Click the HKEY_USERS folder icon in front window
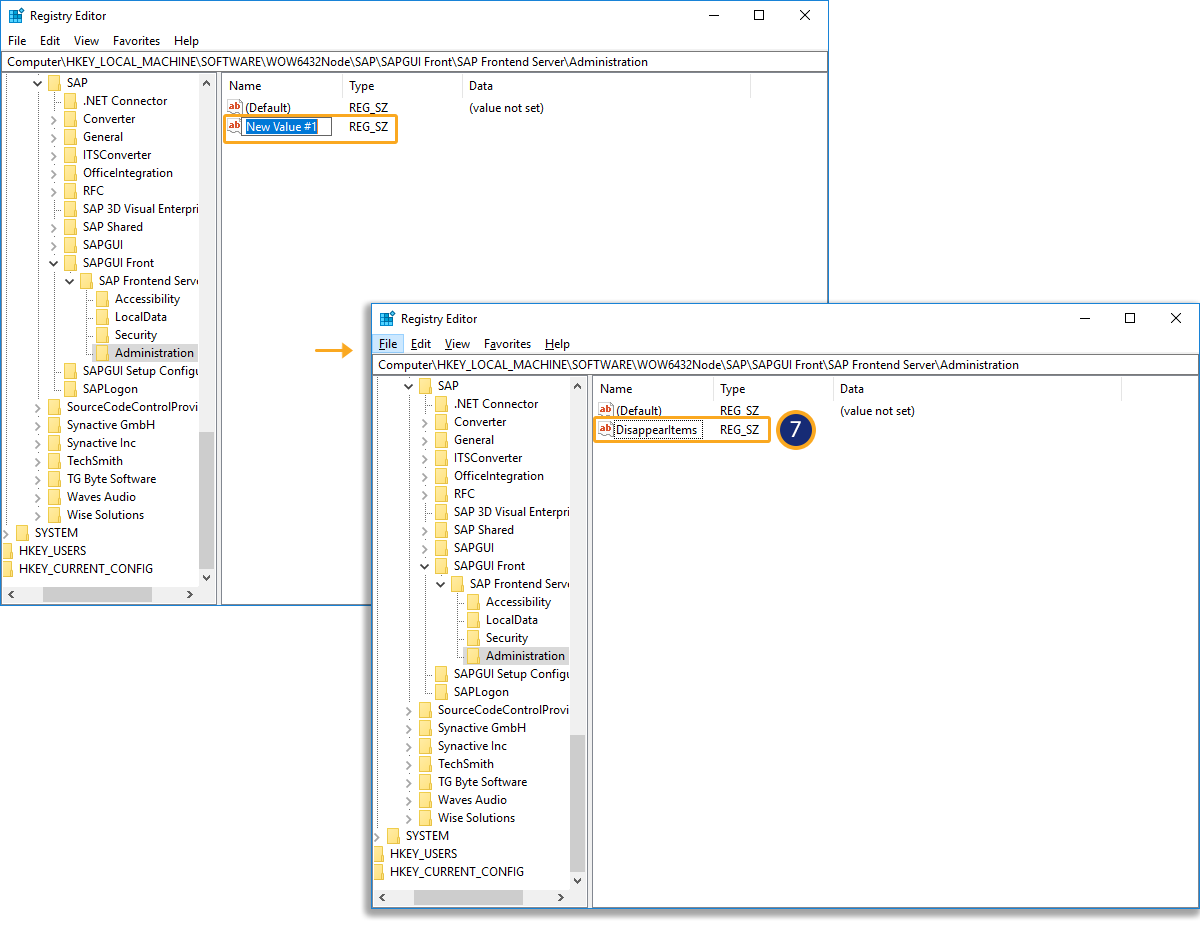1200x930 pixels. click(x=379, y=854)
